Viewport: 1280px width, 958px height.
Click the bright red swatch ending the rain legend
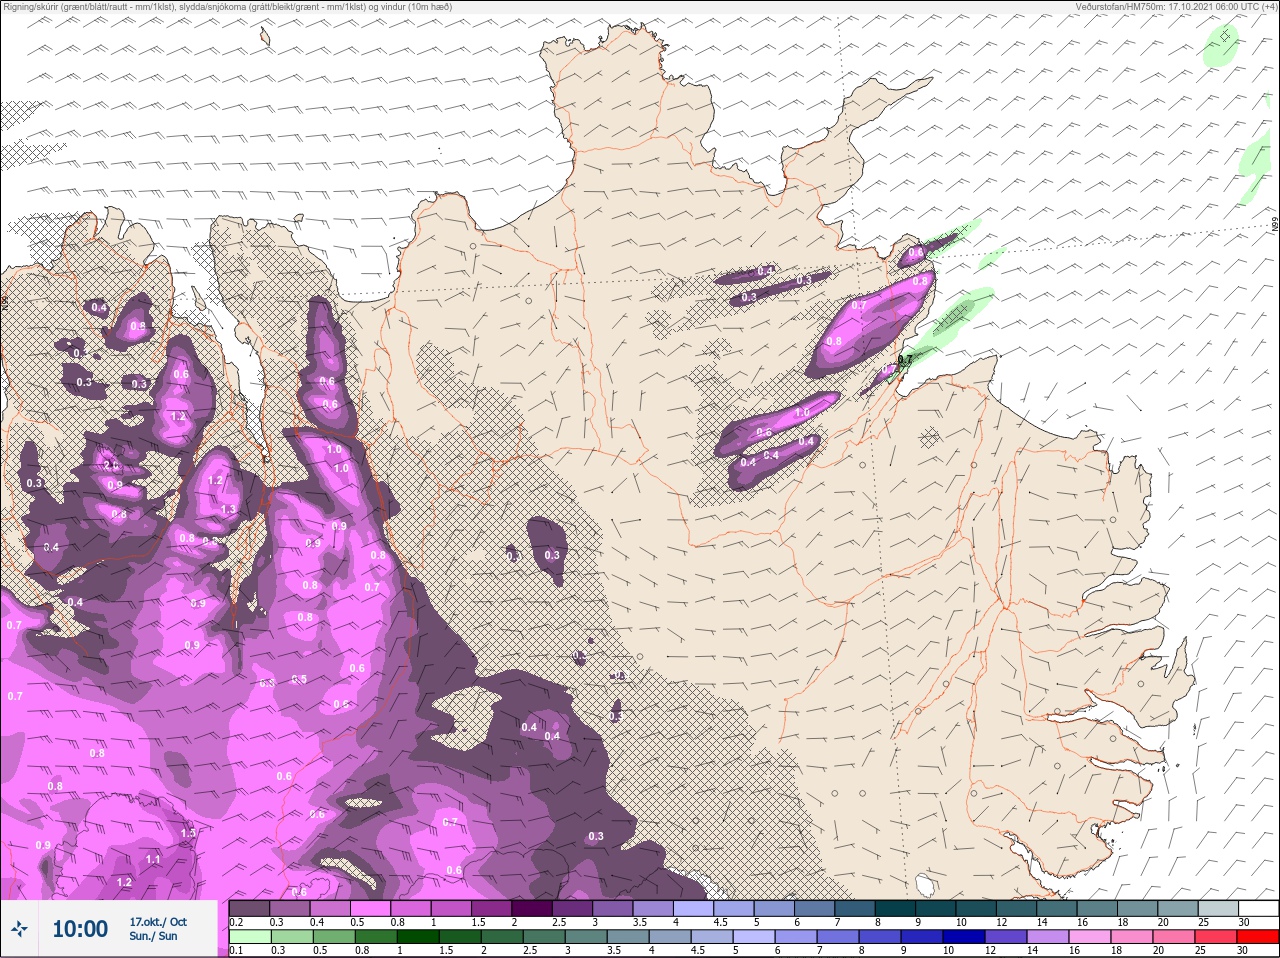tap(1258, 937)
